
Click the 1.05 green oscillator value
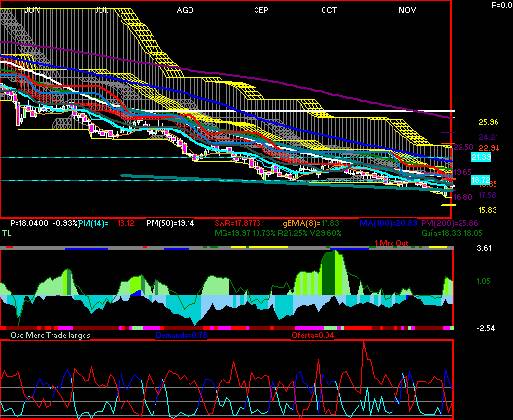pos(484,281)
